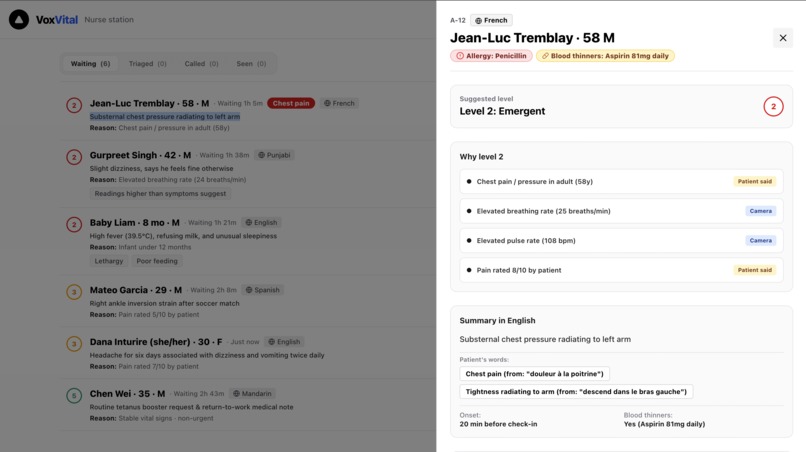Click the red Chest pain tag

[291, 103]
